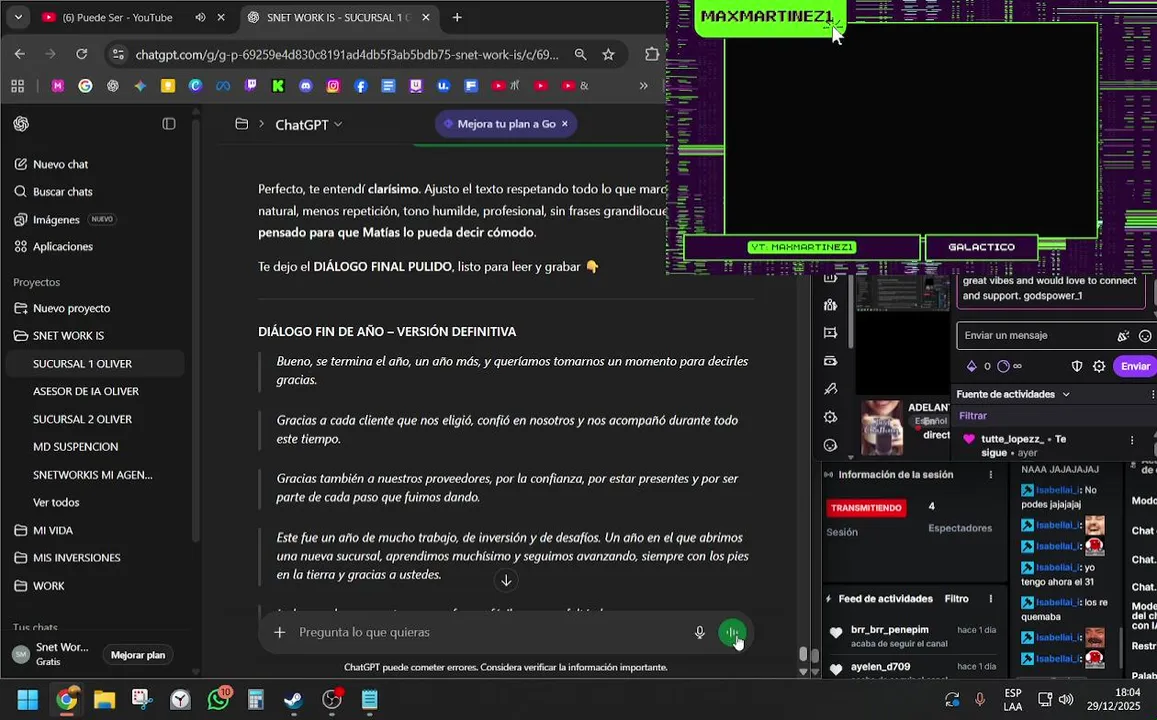Open Información de la sesión options menu
Viewport: 1157px width, 720px height.
[991, 475]
